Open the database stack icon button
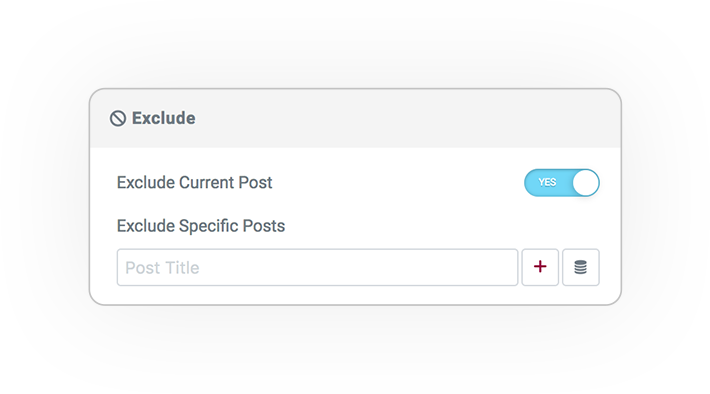Viewport: 710px width, 394px height. [x=580, y=267]
